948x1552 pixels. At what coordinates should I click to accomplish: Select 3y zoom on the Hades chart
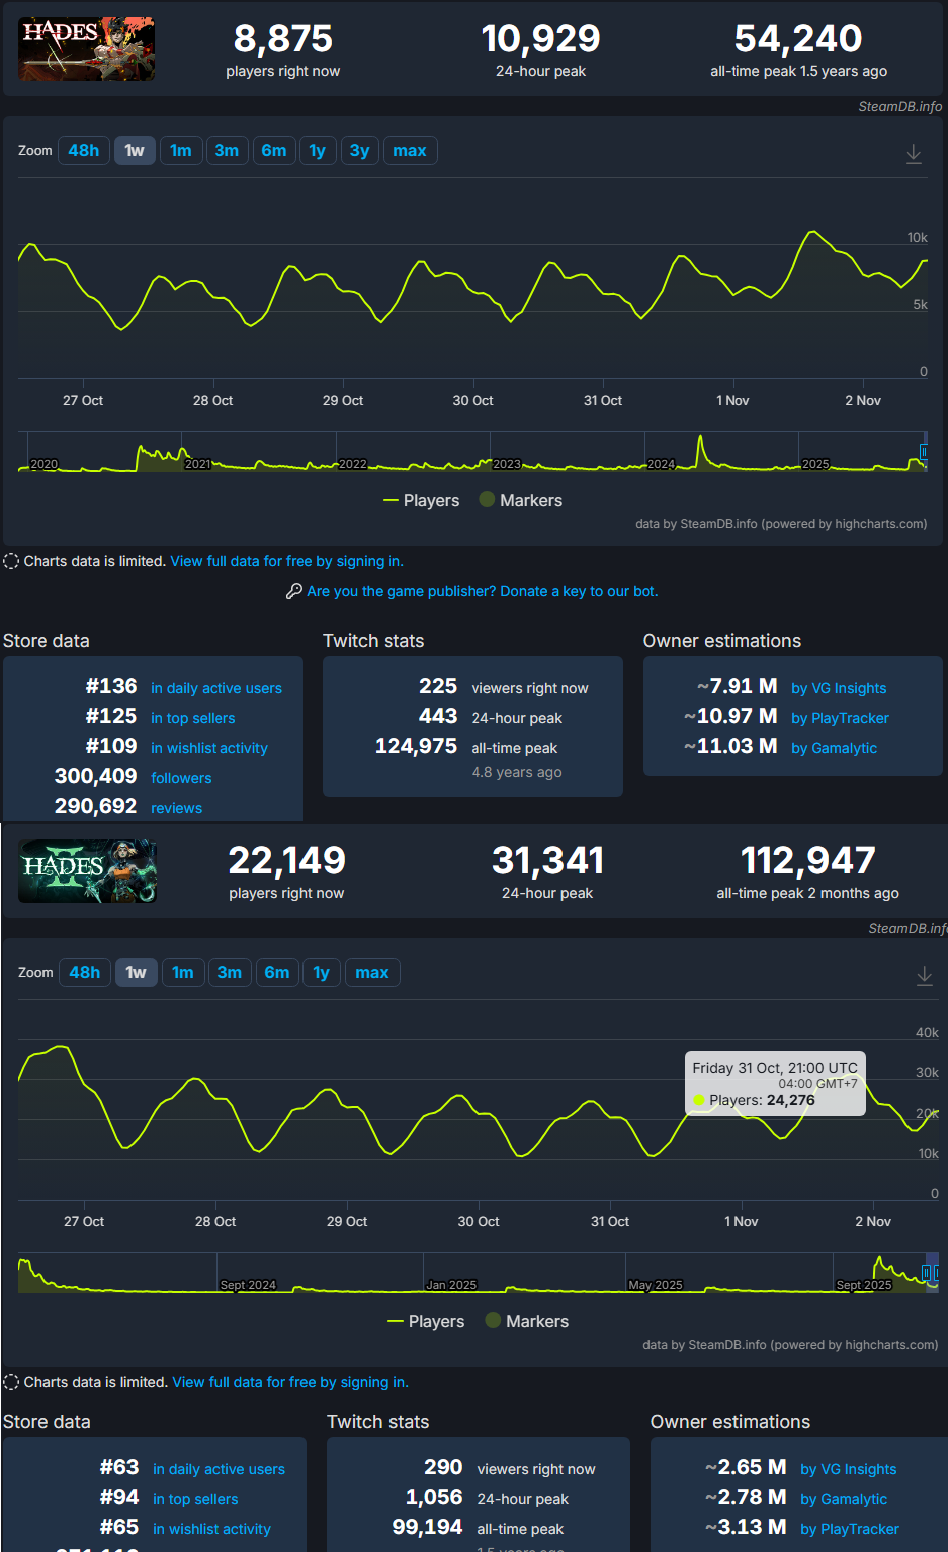click(x=360, y=150)
